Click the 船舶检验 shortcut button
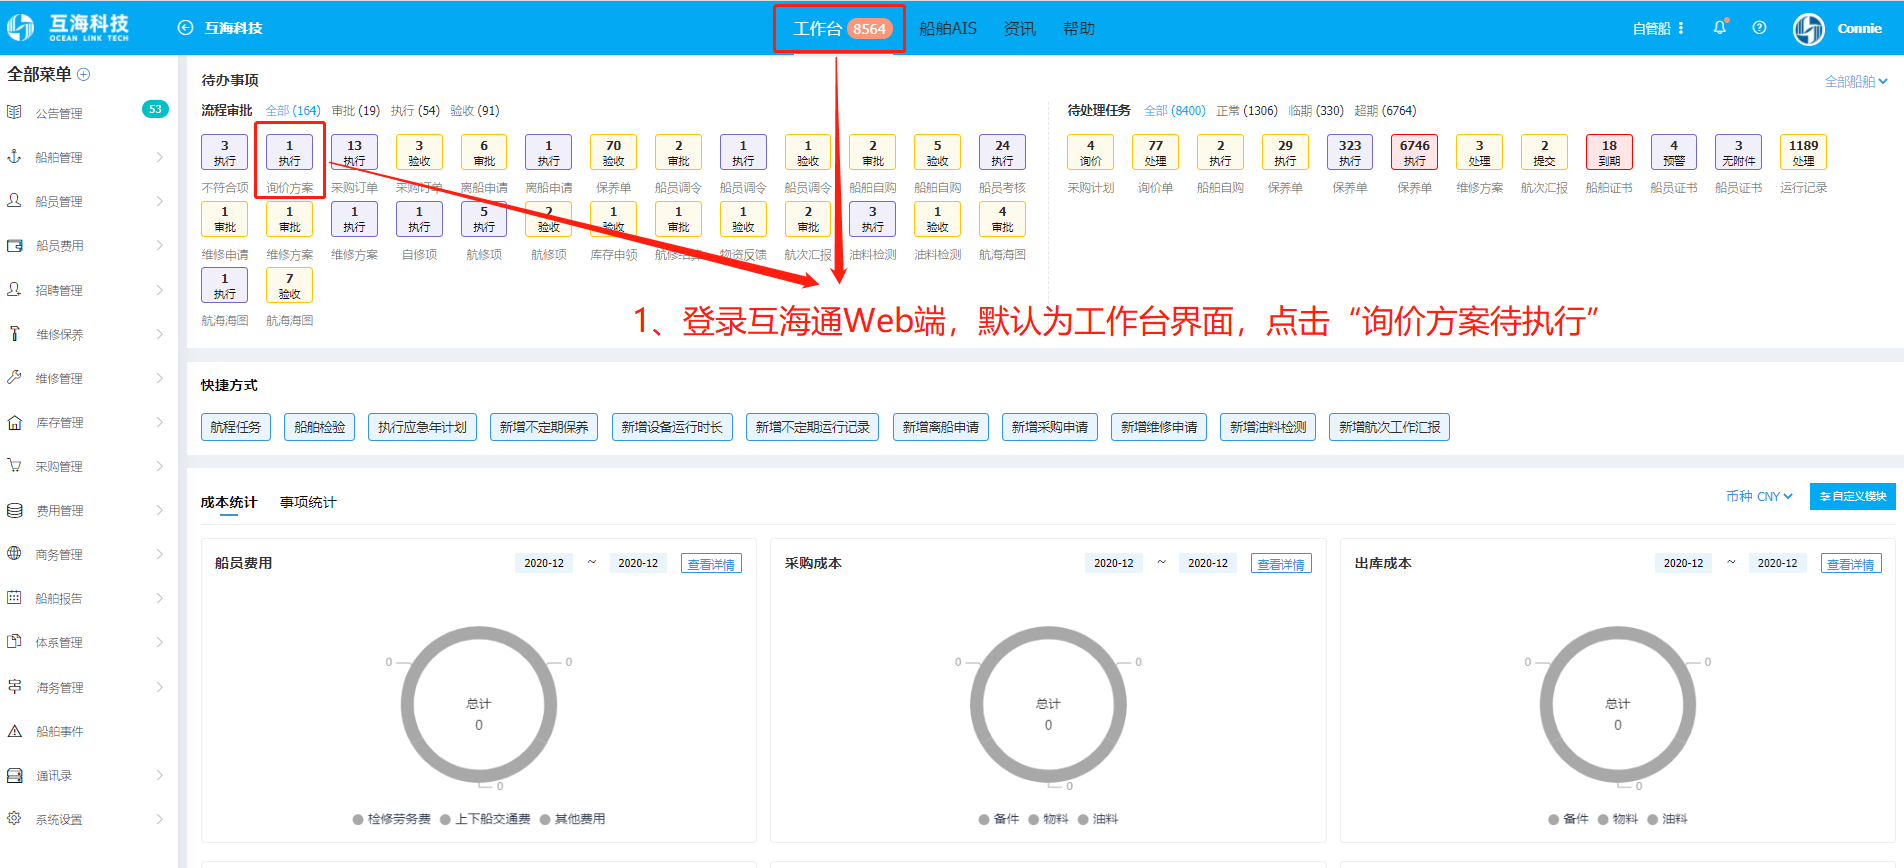 (320, 427)
